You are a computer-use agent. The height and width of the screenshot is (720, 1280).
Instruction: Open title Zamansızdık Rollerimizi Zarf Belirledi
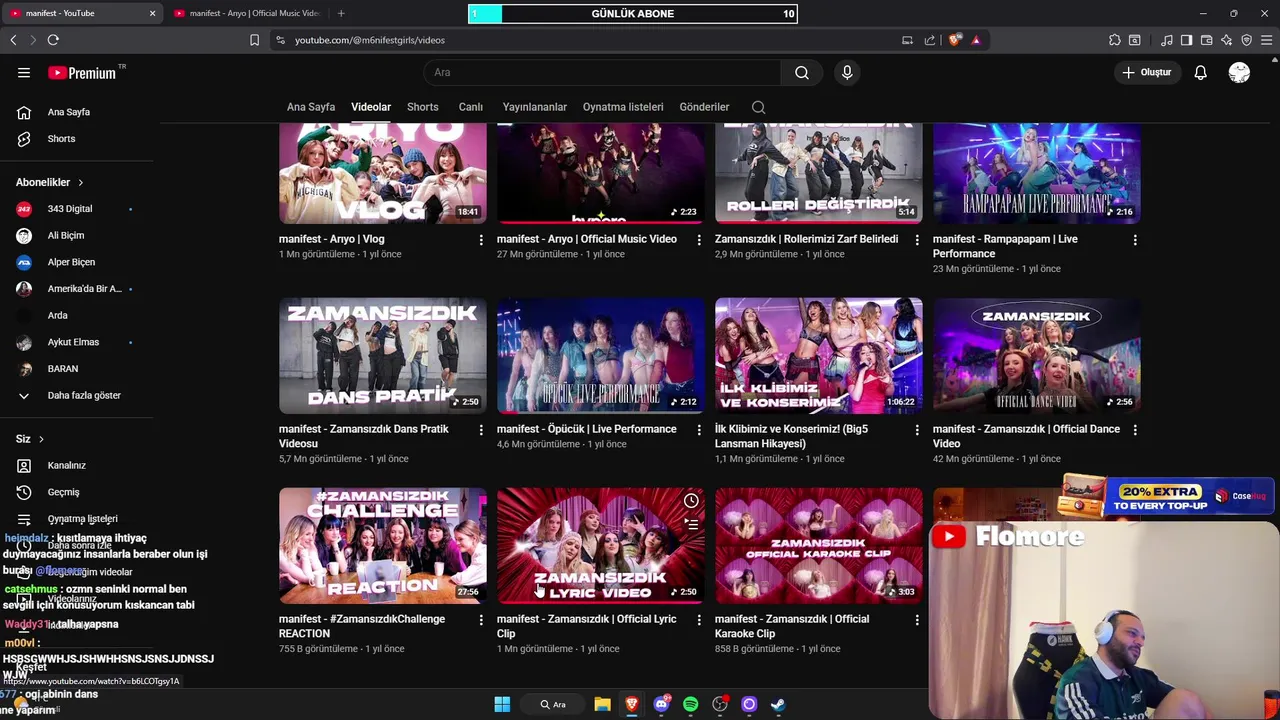[806, 239]
